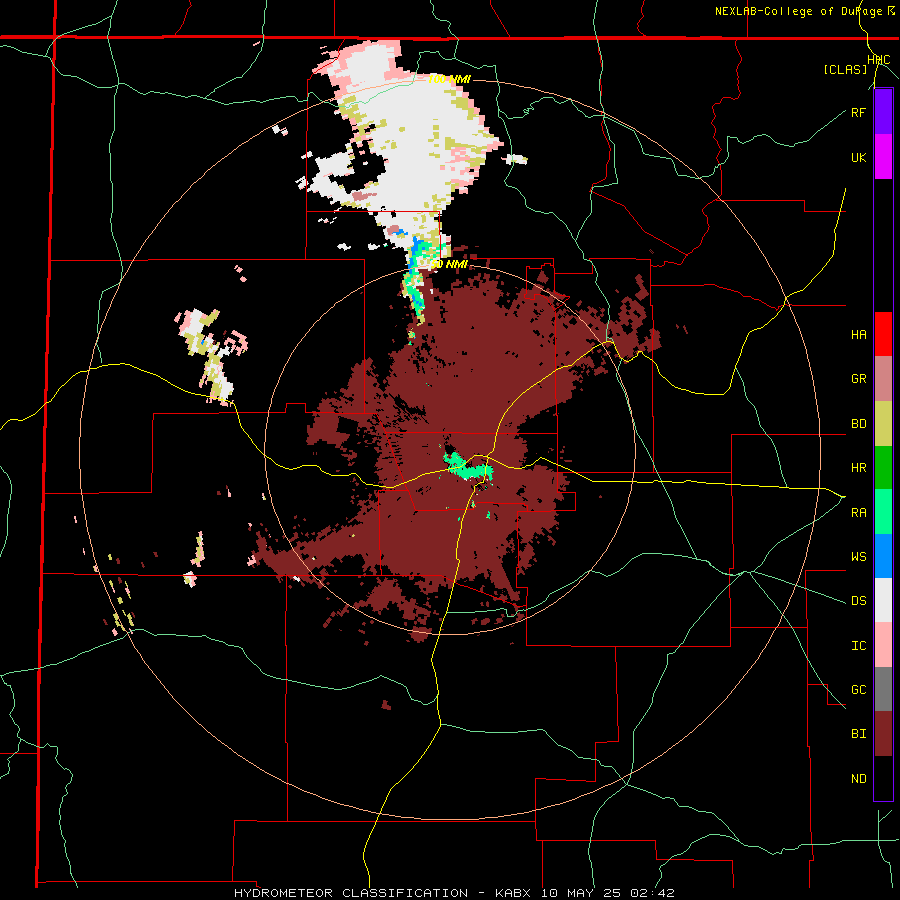Click the RA legend label
This screenshot has width=900, height=900.
pyautogui.click(x=858, y=513)
